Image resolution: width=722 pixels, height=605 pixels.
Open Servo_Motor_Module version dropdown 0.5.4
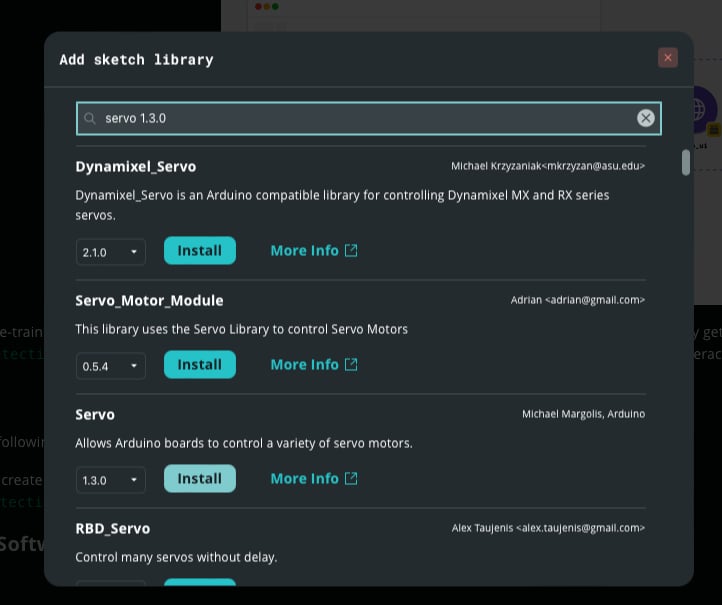(111, 366)
